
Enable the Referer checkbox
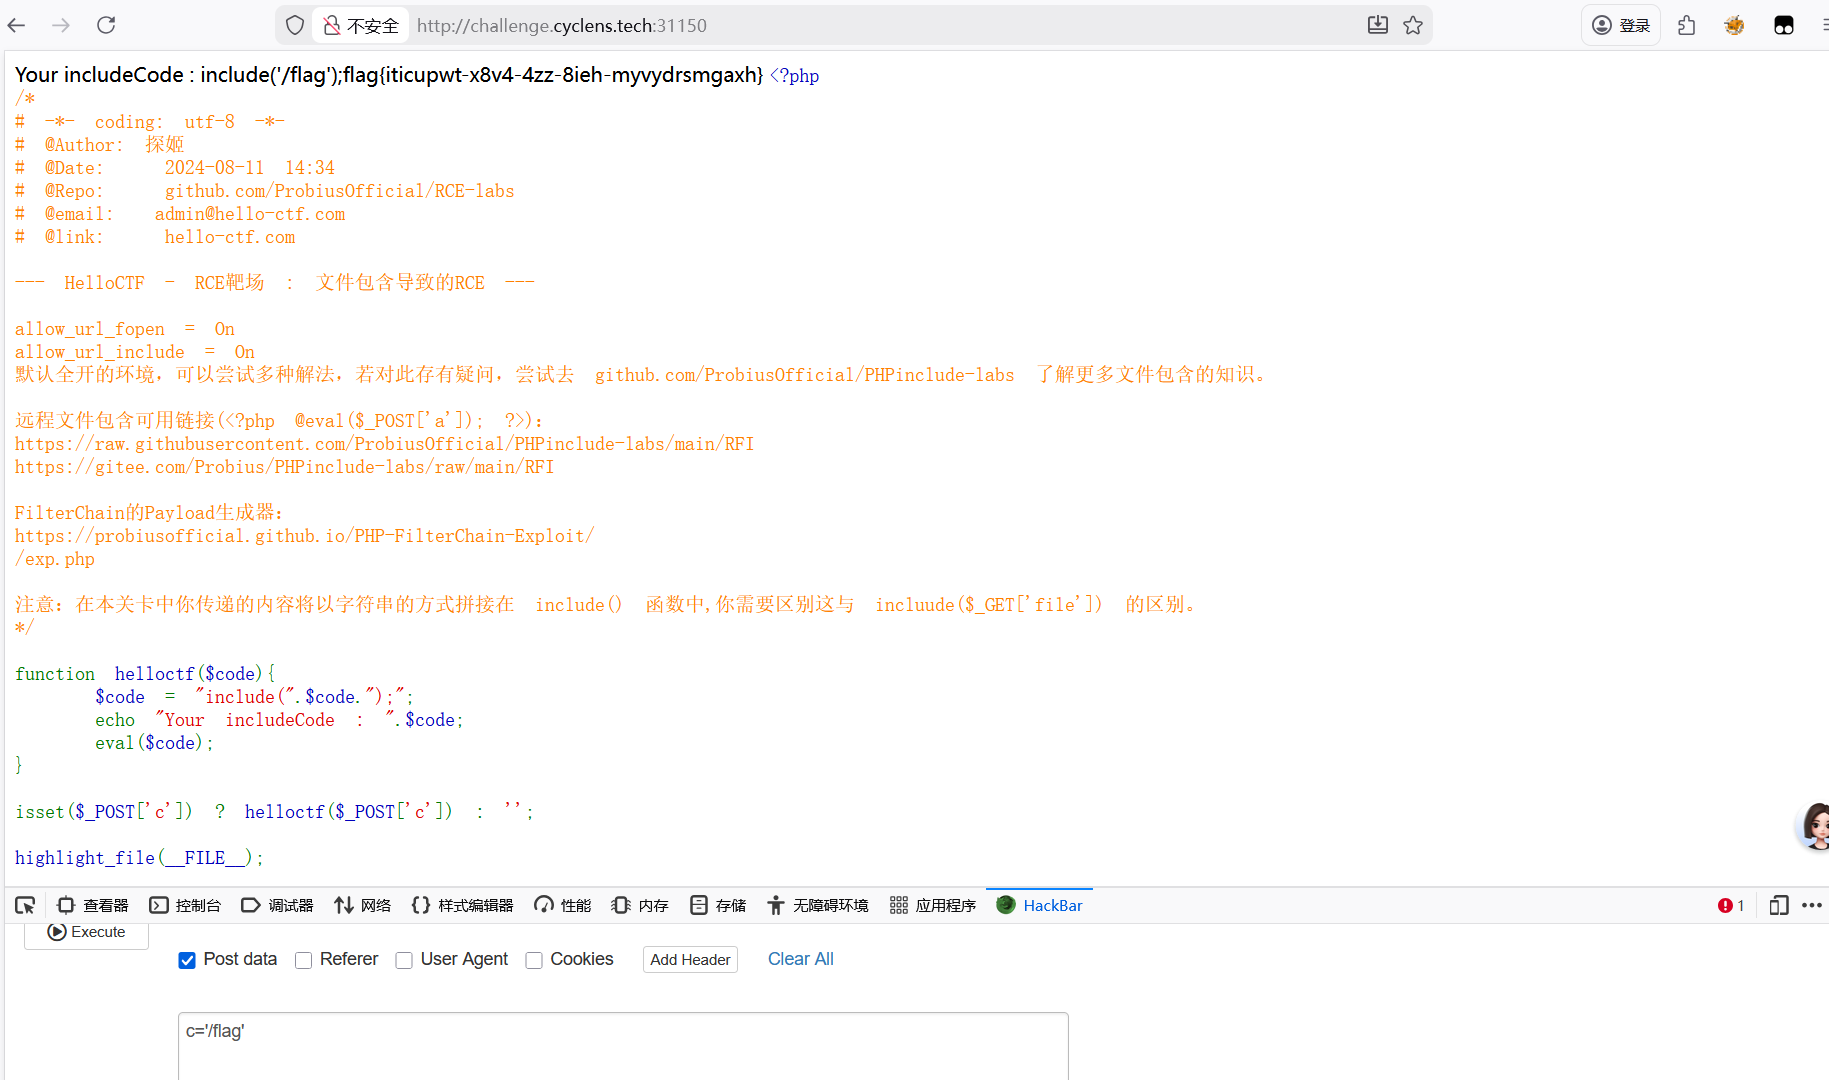[x=304, y=960]
